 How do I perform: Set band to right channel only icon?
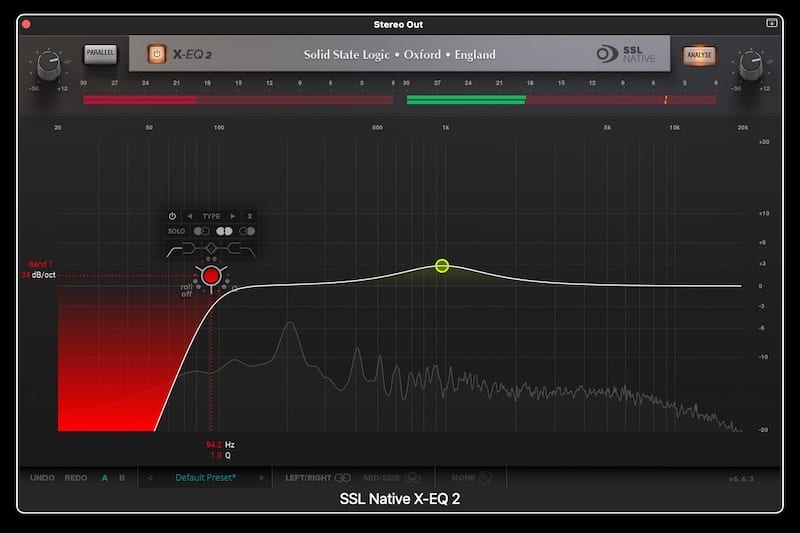pos(247,232)
